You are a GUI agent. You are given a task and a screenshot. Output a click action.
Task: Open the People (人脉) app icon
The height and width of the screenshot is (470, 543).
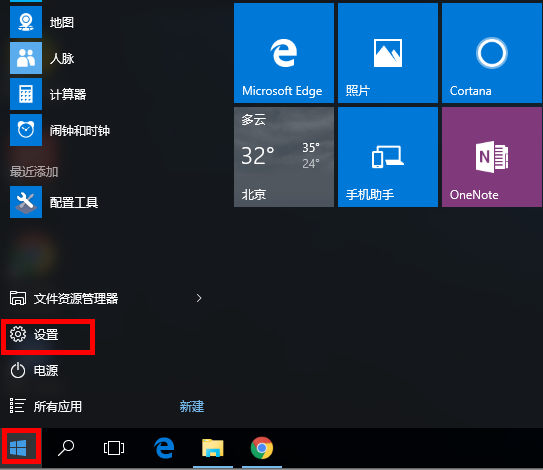click(26, 58)
